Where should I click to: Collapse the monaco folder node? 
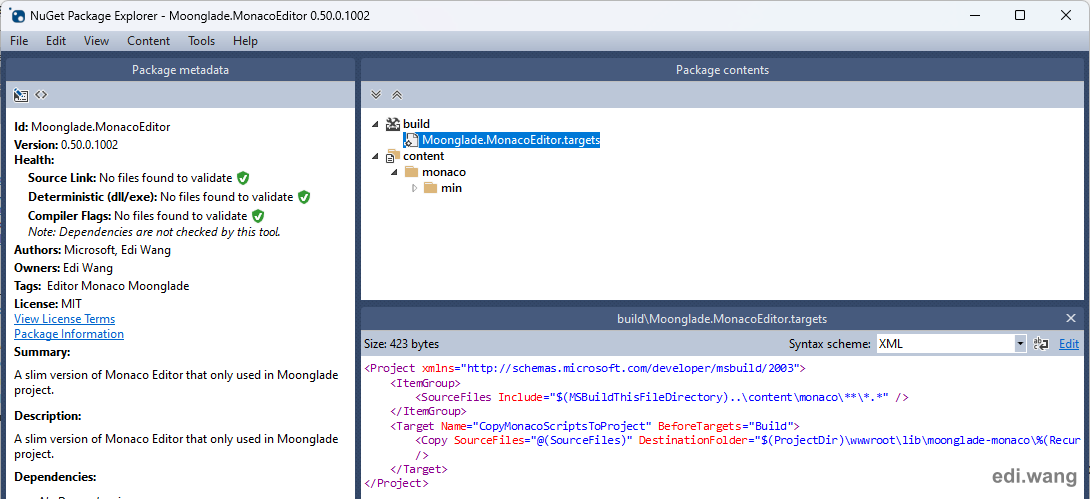point(393,172)
